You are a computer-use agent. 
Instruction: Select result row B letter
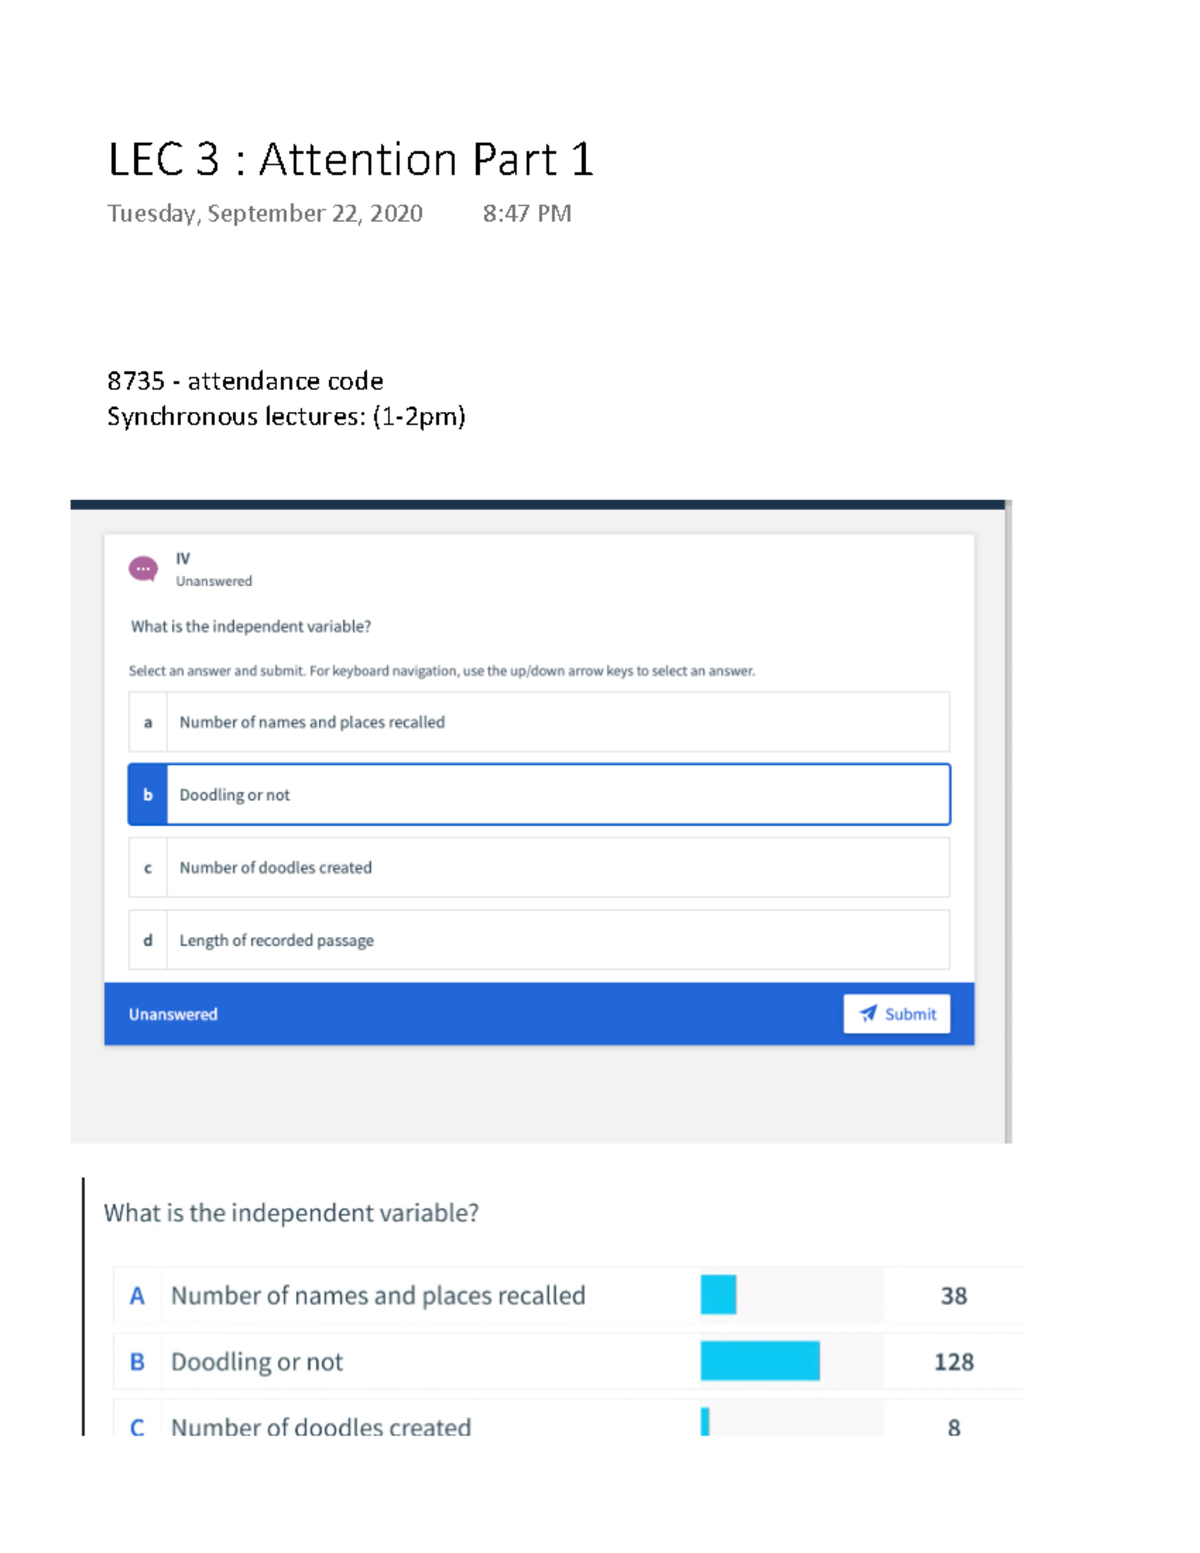coord(137,1362)
